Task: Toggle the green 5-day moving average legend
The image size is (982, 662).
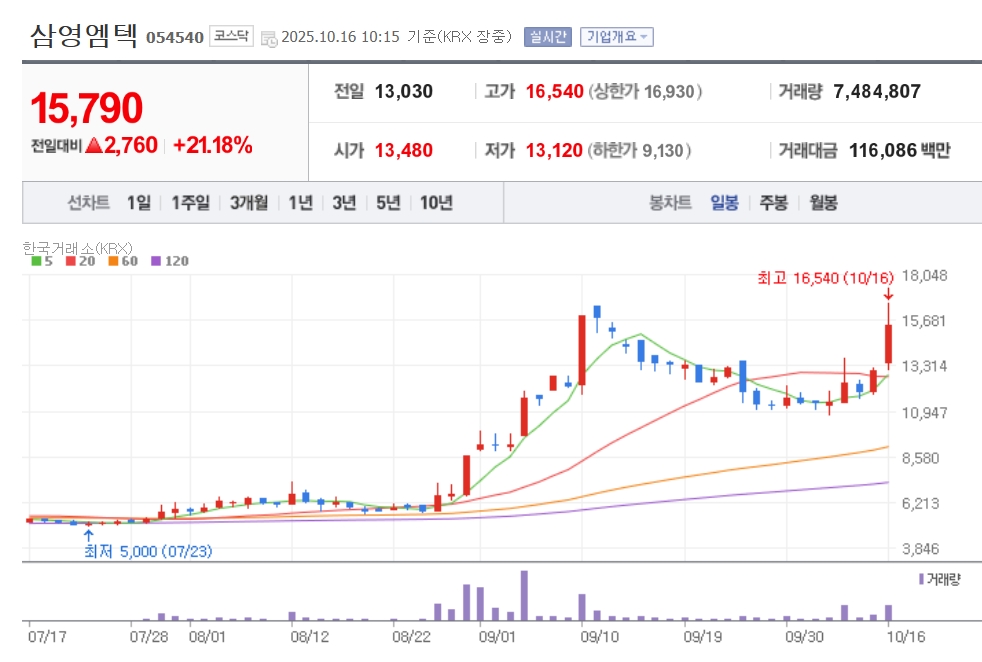Action: point(42,261)
